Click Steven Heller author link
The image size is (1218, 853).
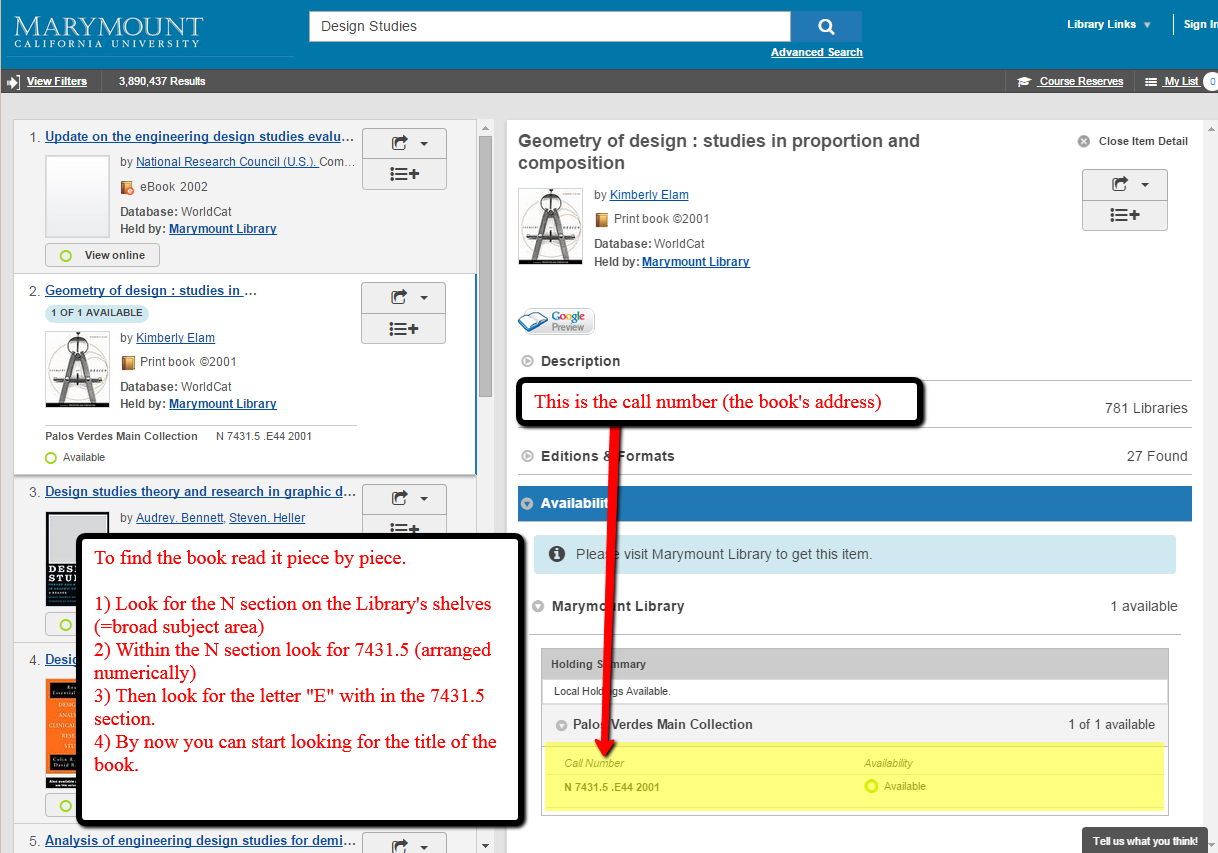point(267,518)
